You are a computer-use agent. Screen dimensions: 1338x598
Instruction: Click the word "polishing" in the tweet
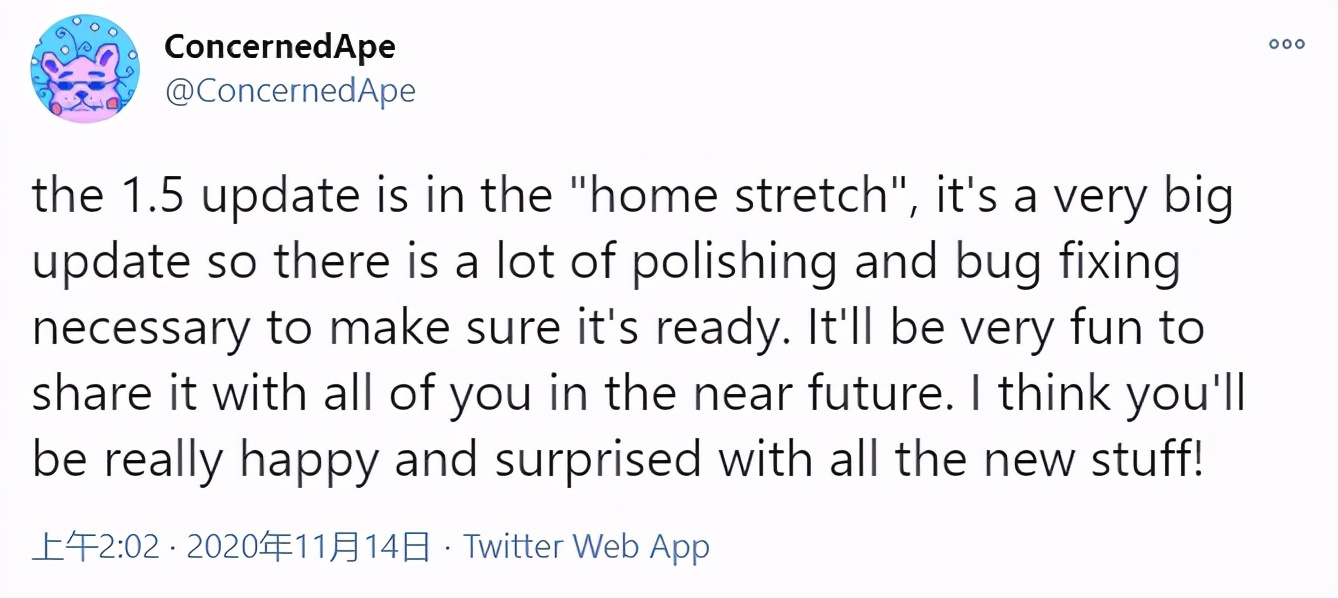(741, 263)
